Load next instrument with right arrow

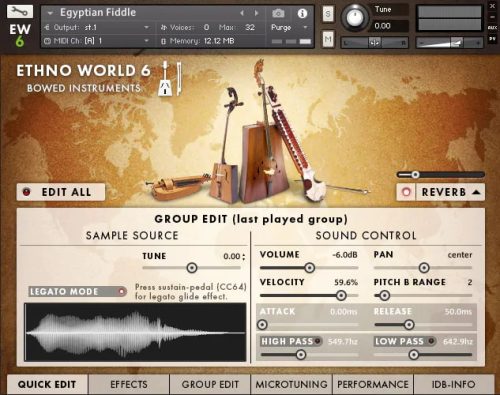256,13
